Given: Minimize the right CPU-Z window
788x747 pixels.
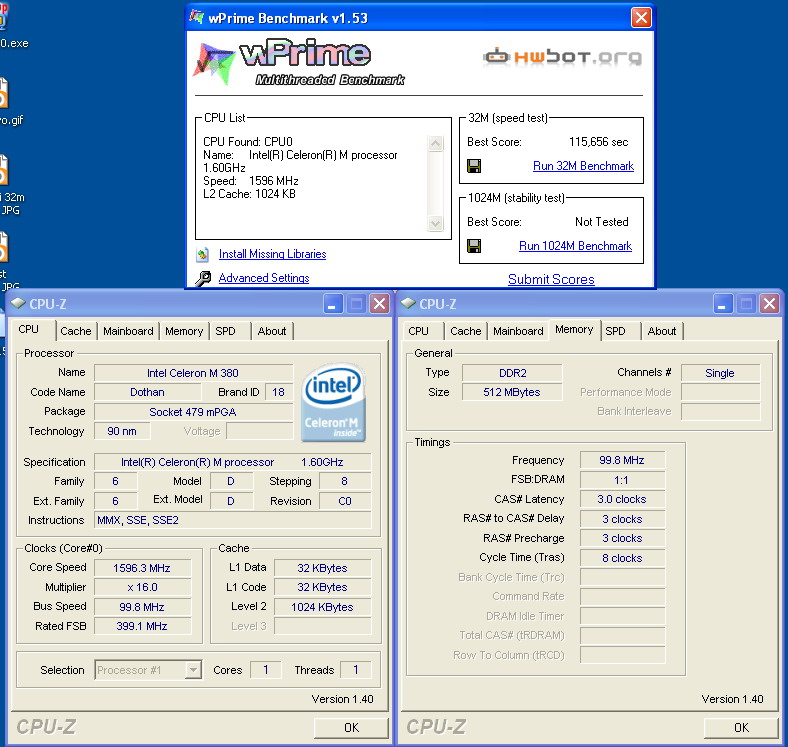Looking at the screenshot, I should click(x=722, y=304).
